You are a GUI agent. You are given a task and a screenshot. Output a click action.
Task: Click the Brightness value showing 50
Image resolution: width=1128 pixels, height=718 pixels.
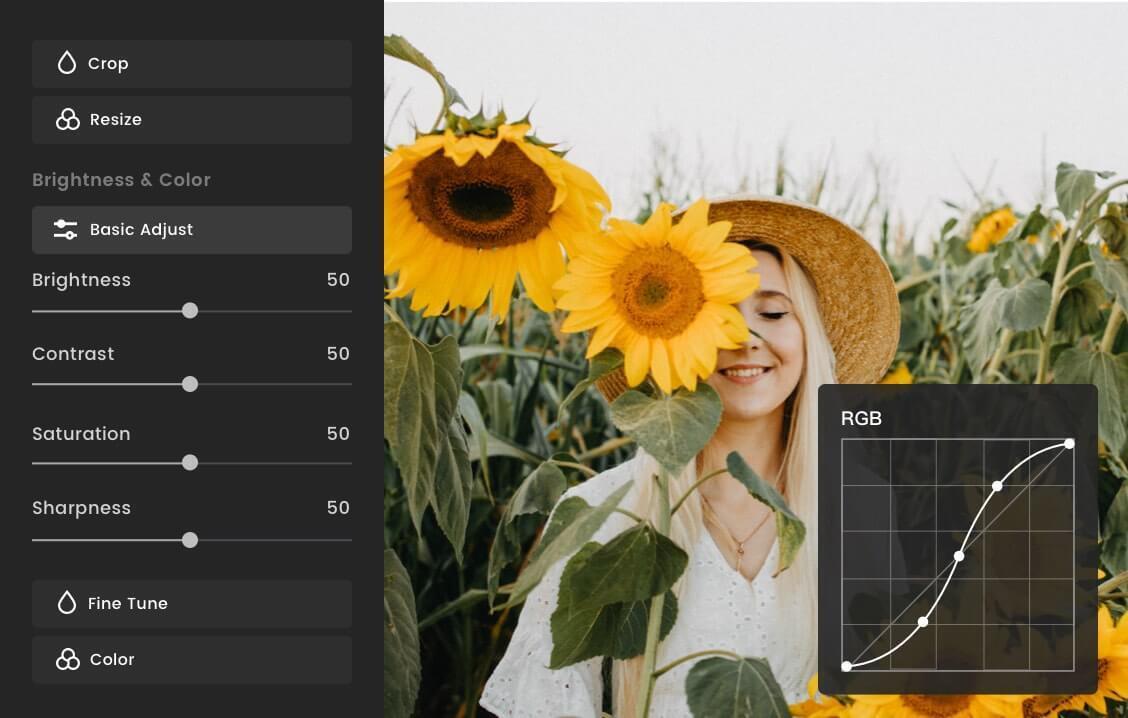(x=340, y=280)
